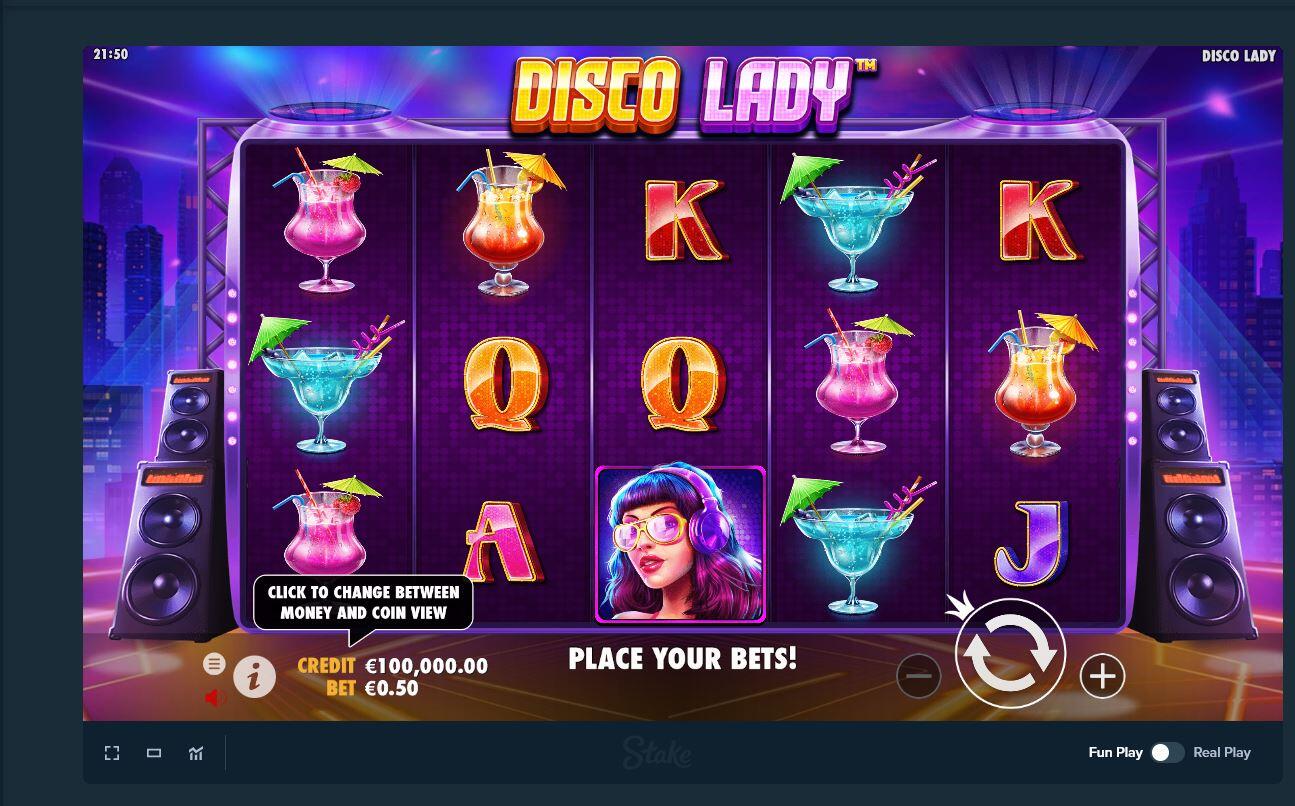Decrease the bet with the minus button
This screenshot has width=1295, height=806.
[x=918, y=677]
